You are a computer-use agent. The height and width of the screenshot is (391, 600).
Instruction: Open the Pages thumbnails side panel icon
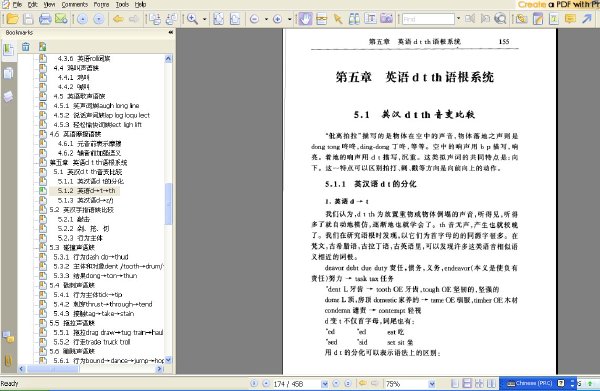[8, 73]
